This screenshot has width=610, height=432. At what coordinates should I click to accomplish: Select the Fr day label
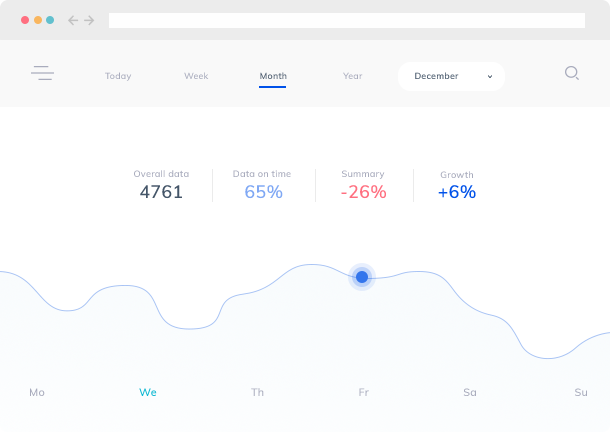pos(364,392)
